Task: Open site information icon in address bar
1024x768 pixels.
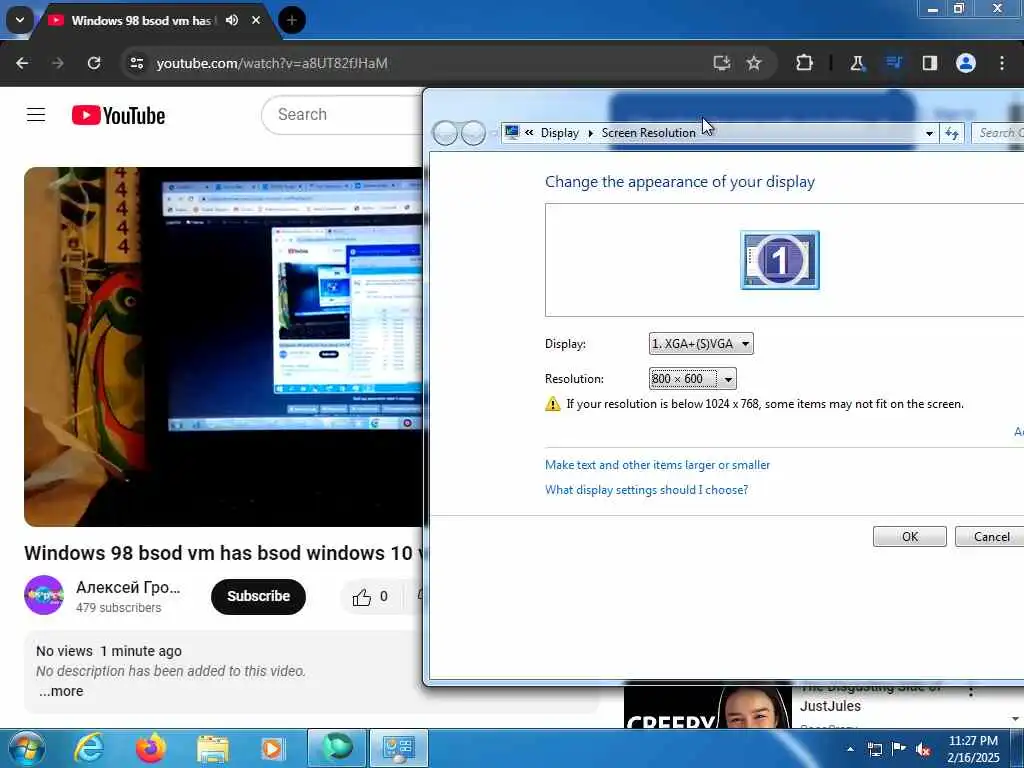Action: tap(136, 63)
